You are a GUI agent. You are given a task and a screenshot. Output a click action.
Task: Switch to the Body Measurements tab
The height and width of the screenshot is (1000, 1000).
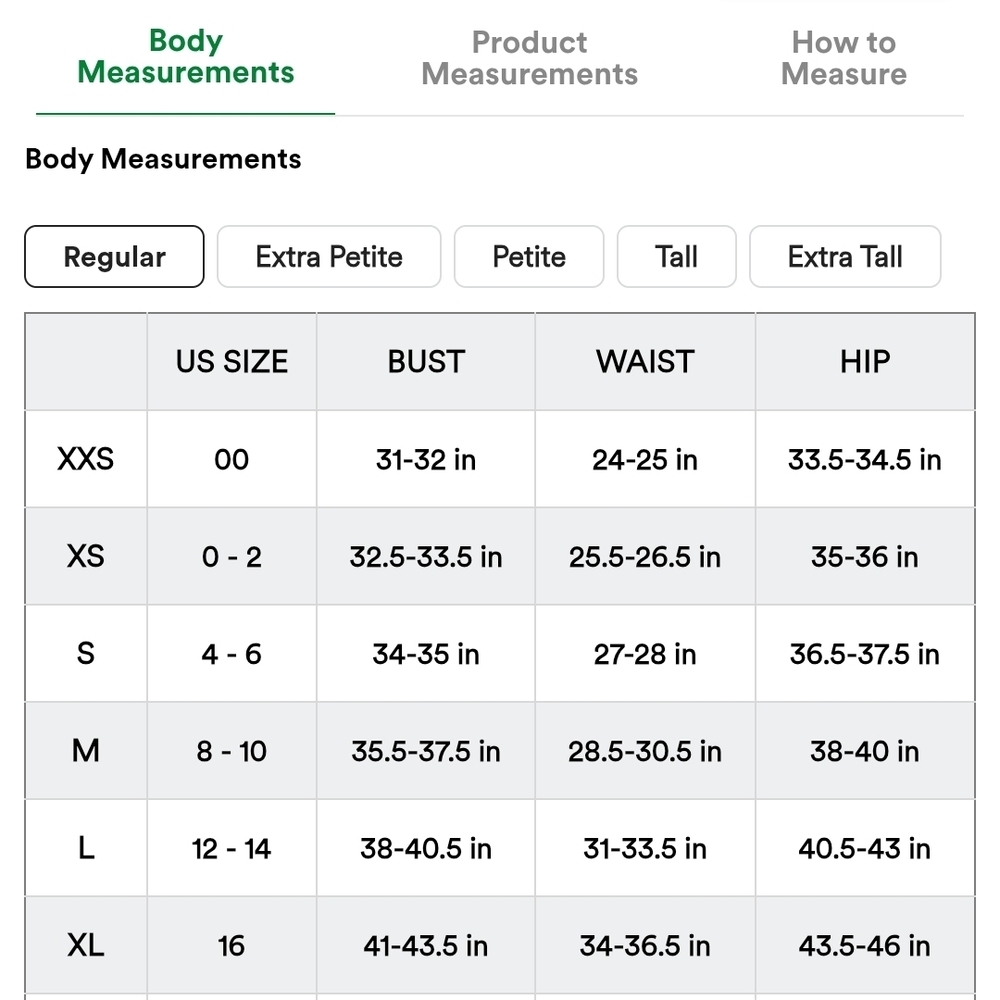click(x=186, y=57)
